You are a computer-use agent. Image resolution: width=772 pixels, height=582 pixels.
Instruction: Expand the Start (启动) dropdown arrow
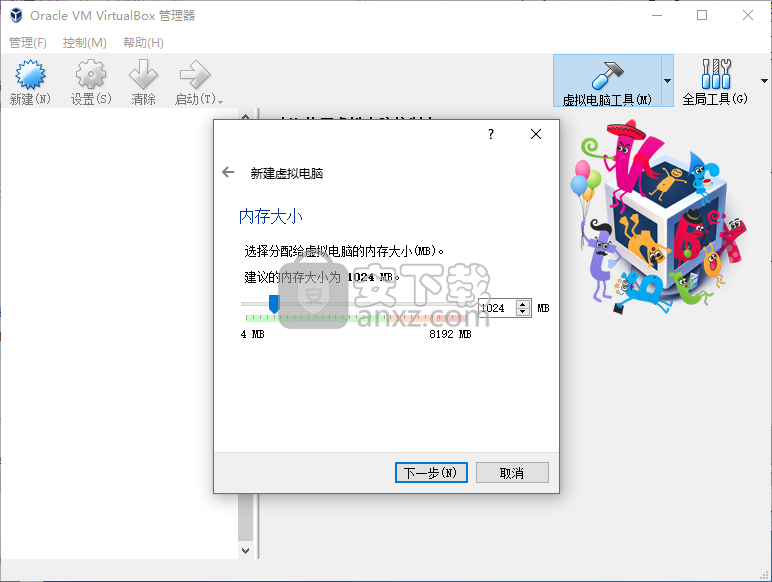click(221, 101)
